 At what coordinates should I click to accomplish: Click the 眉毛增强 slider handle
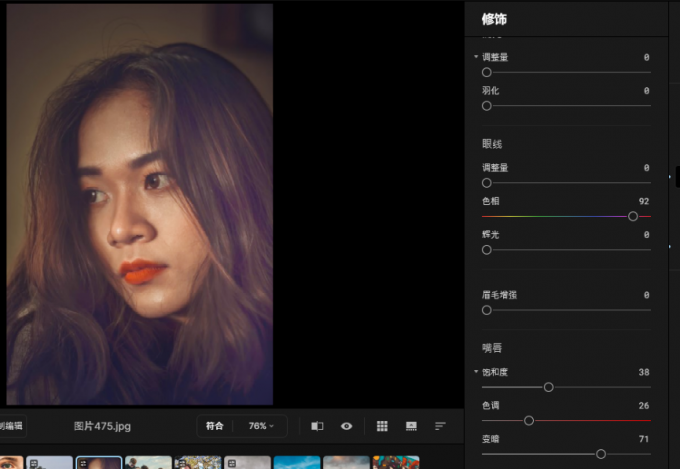[487, 310]
